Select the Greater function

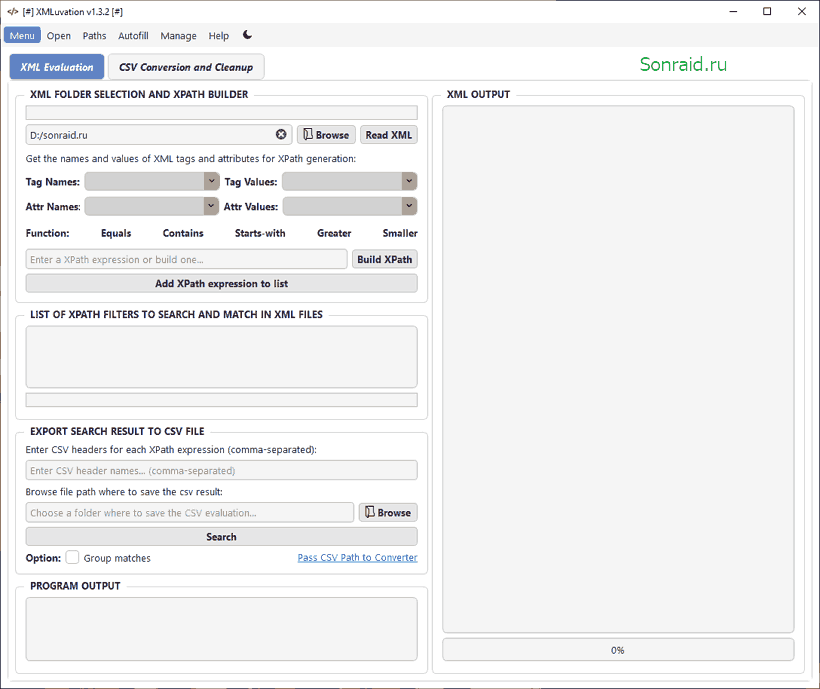point(334,233)
